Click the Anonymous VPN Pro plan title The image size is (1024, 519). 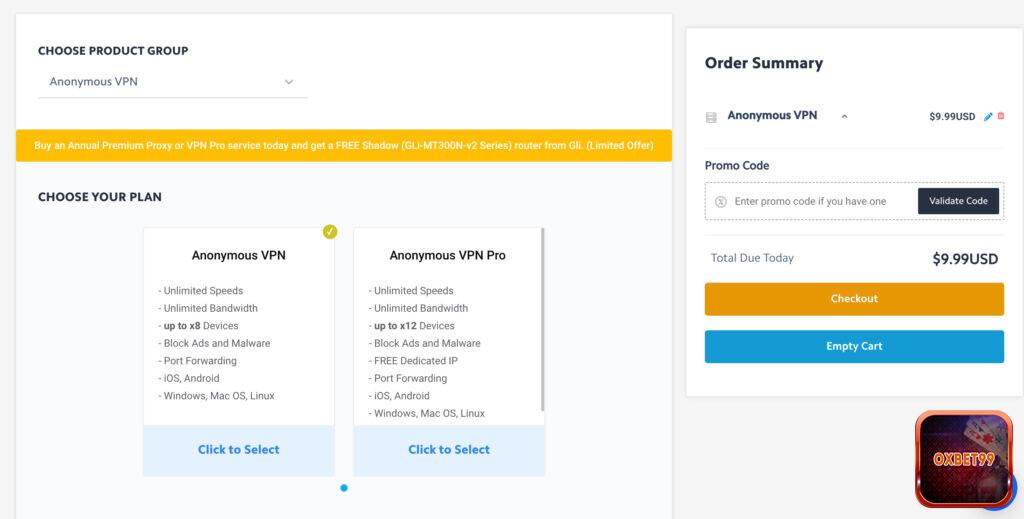pyautogui.click(x=447, y=256)
